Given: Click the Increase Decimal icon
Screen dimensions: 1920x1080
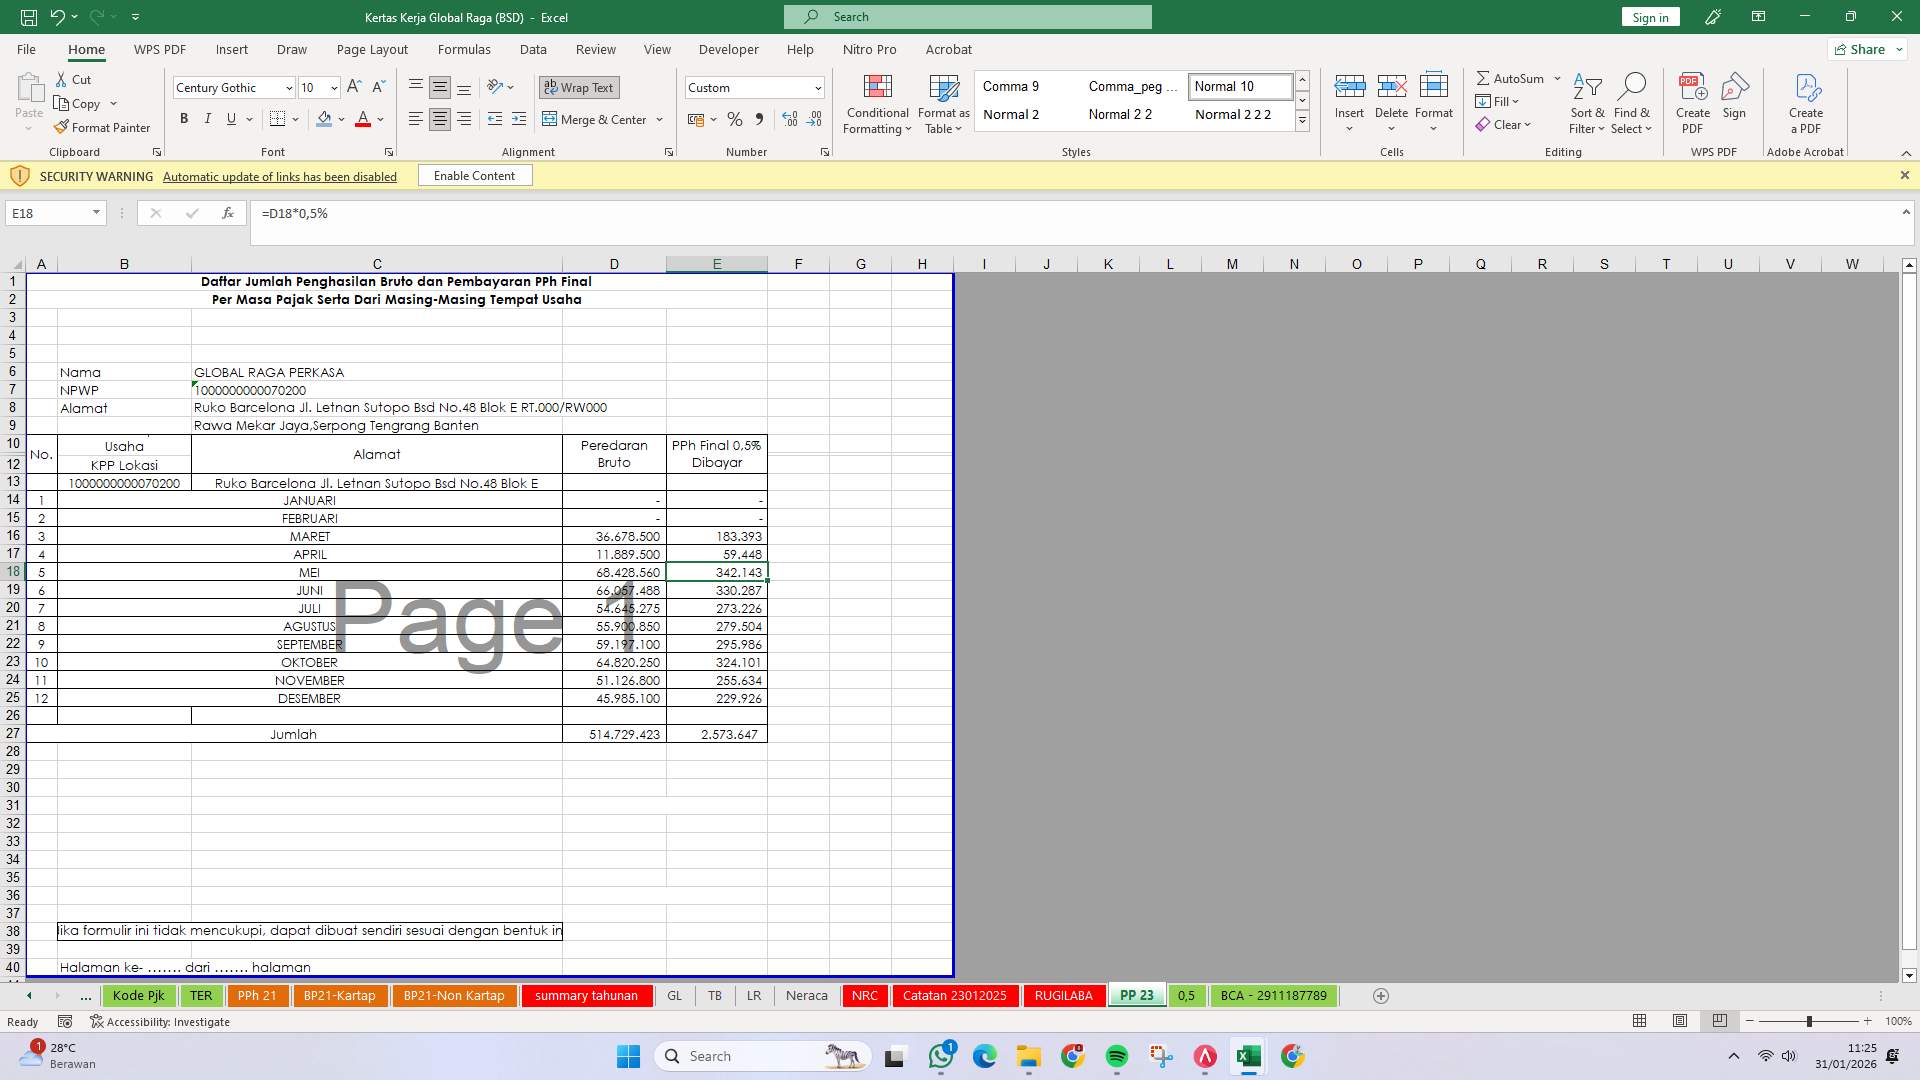Looking at the screenshot, I should (789, 119).
